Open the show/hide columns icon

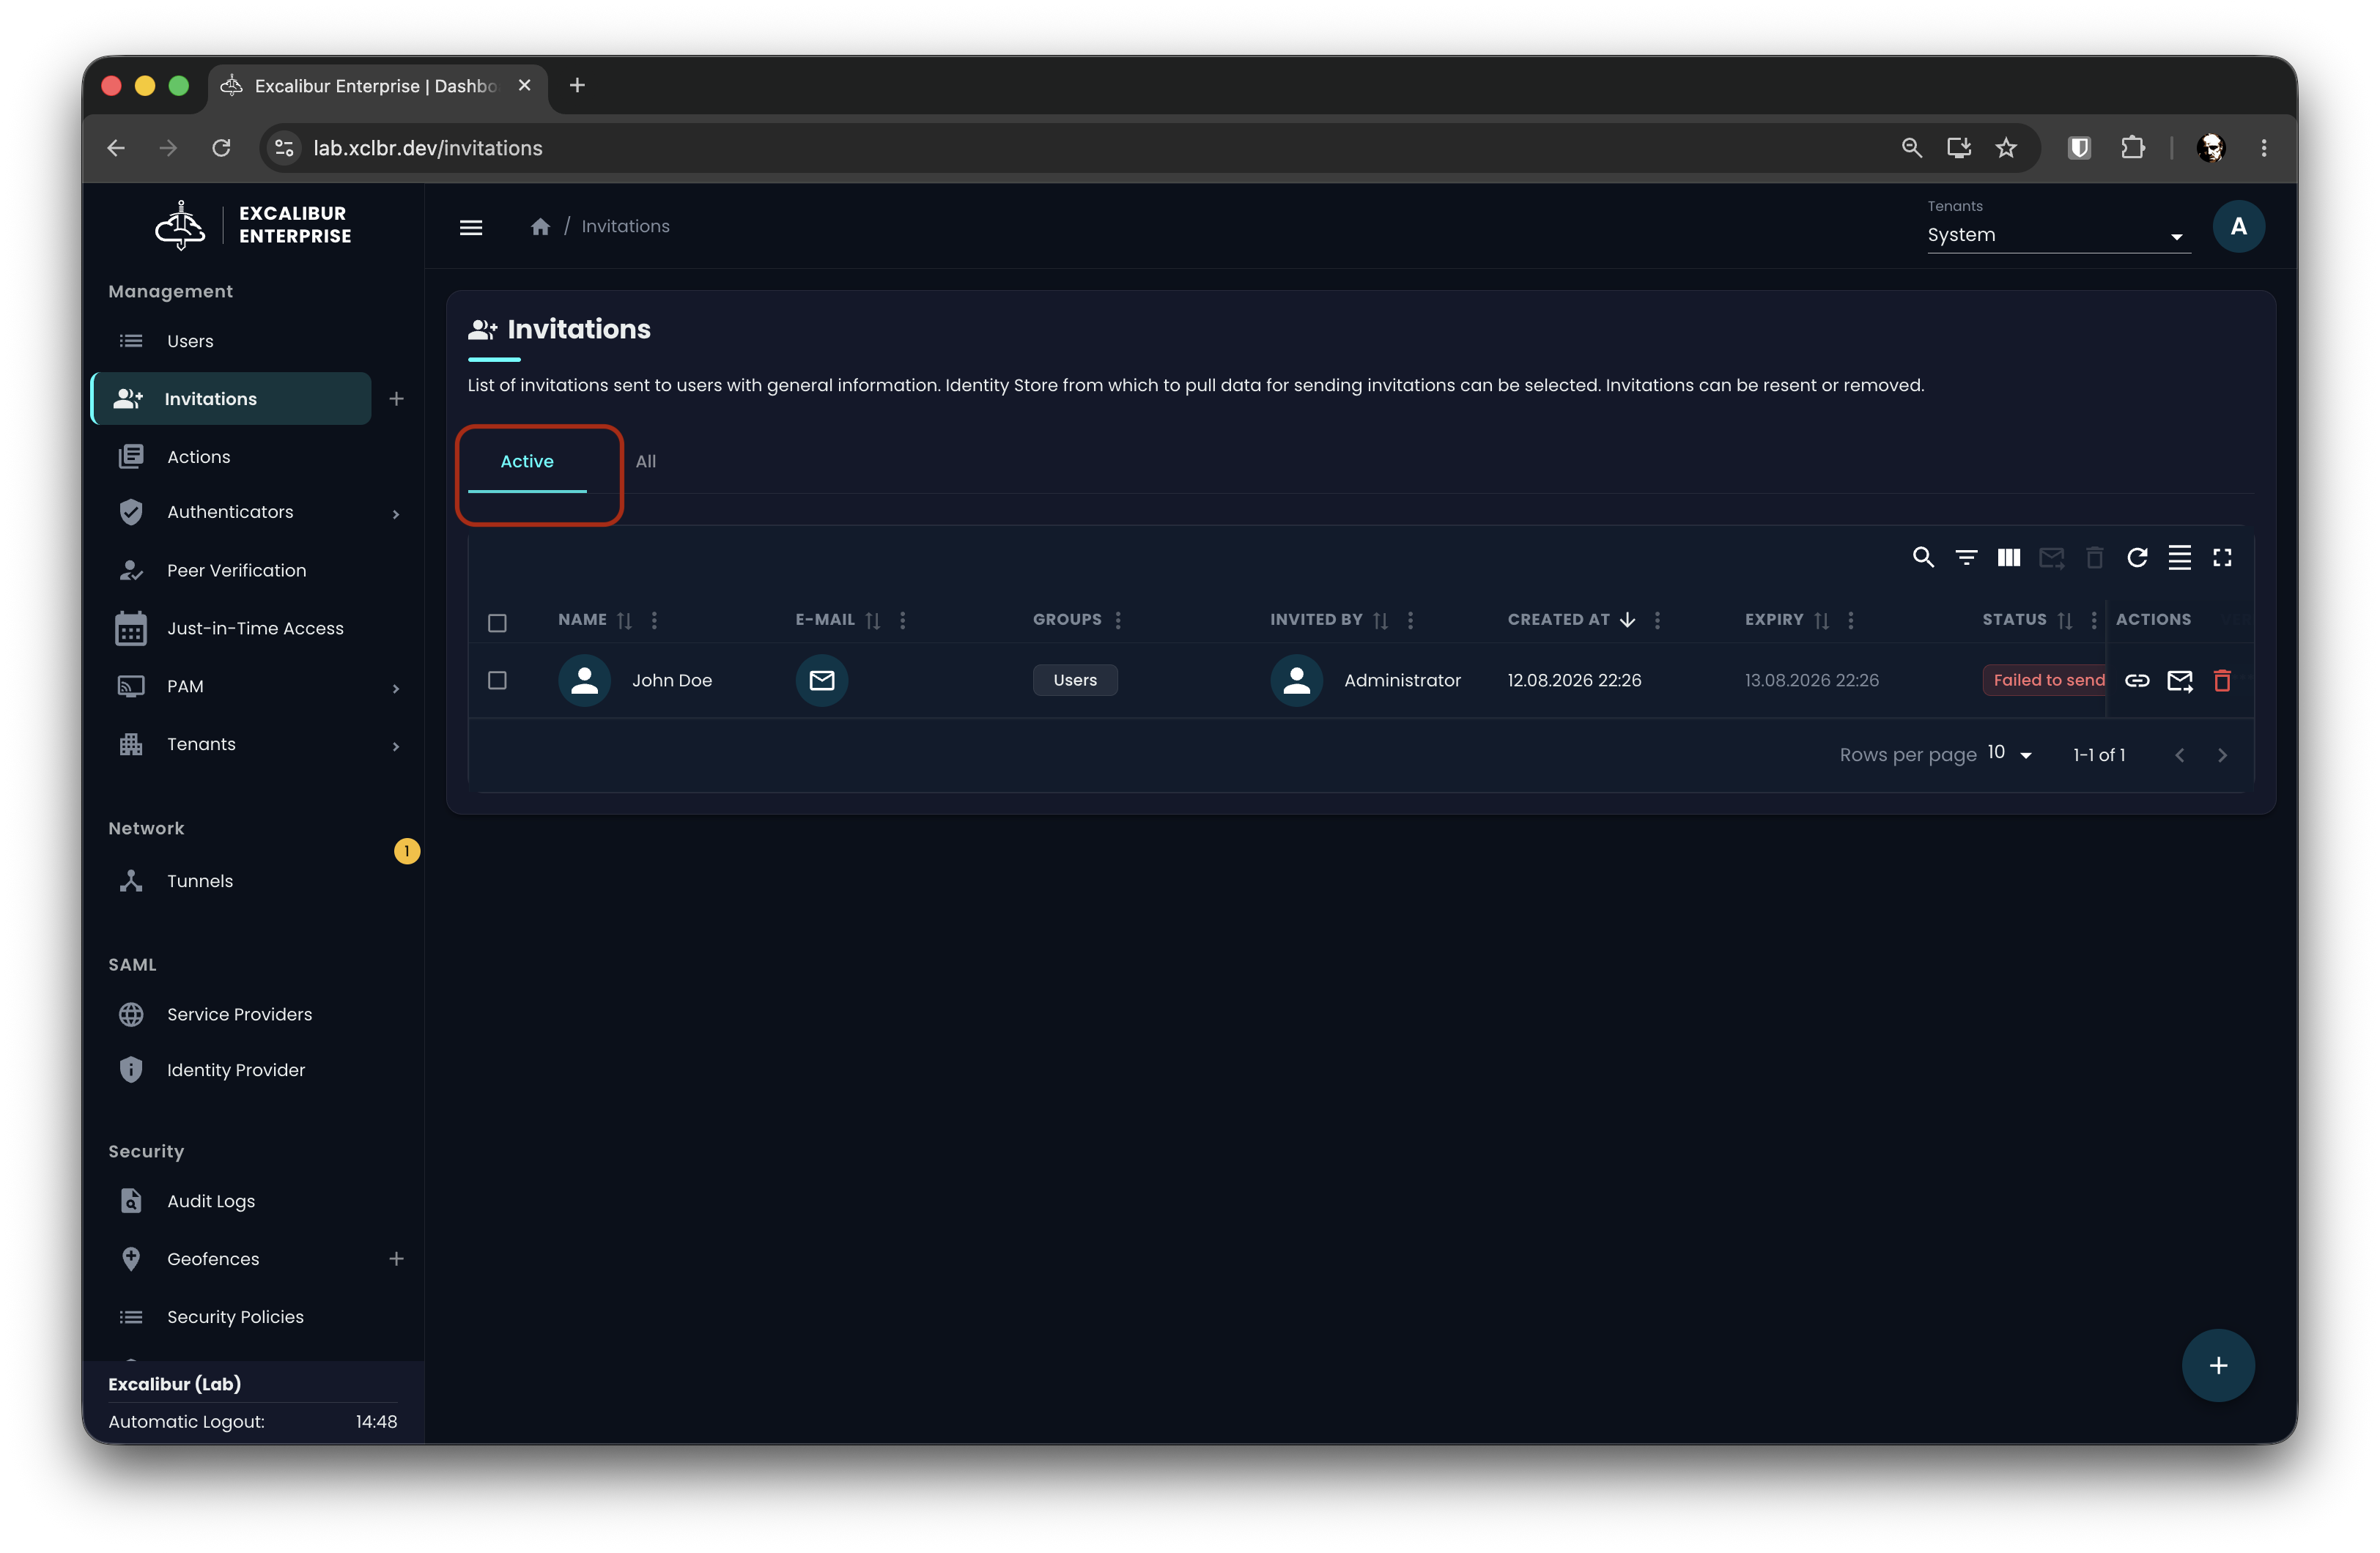point(2008,557)
